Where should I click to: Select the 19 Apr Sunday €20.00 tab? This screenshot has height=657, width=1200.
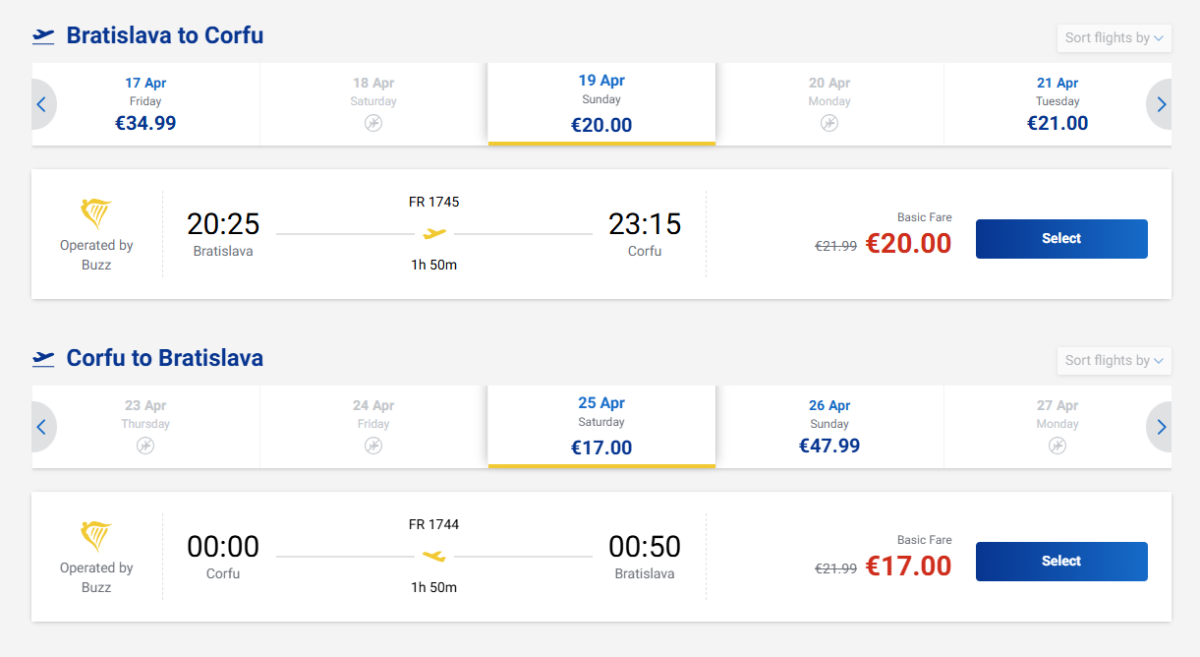601,104
